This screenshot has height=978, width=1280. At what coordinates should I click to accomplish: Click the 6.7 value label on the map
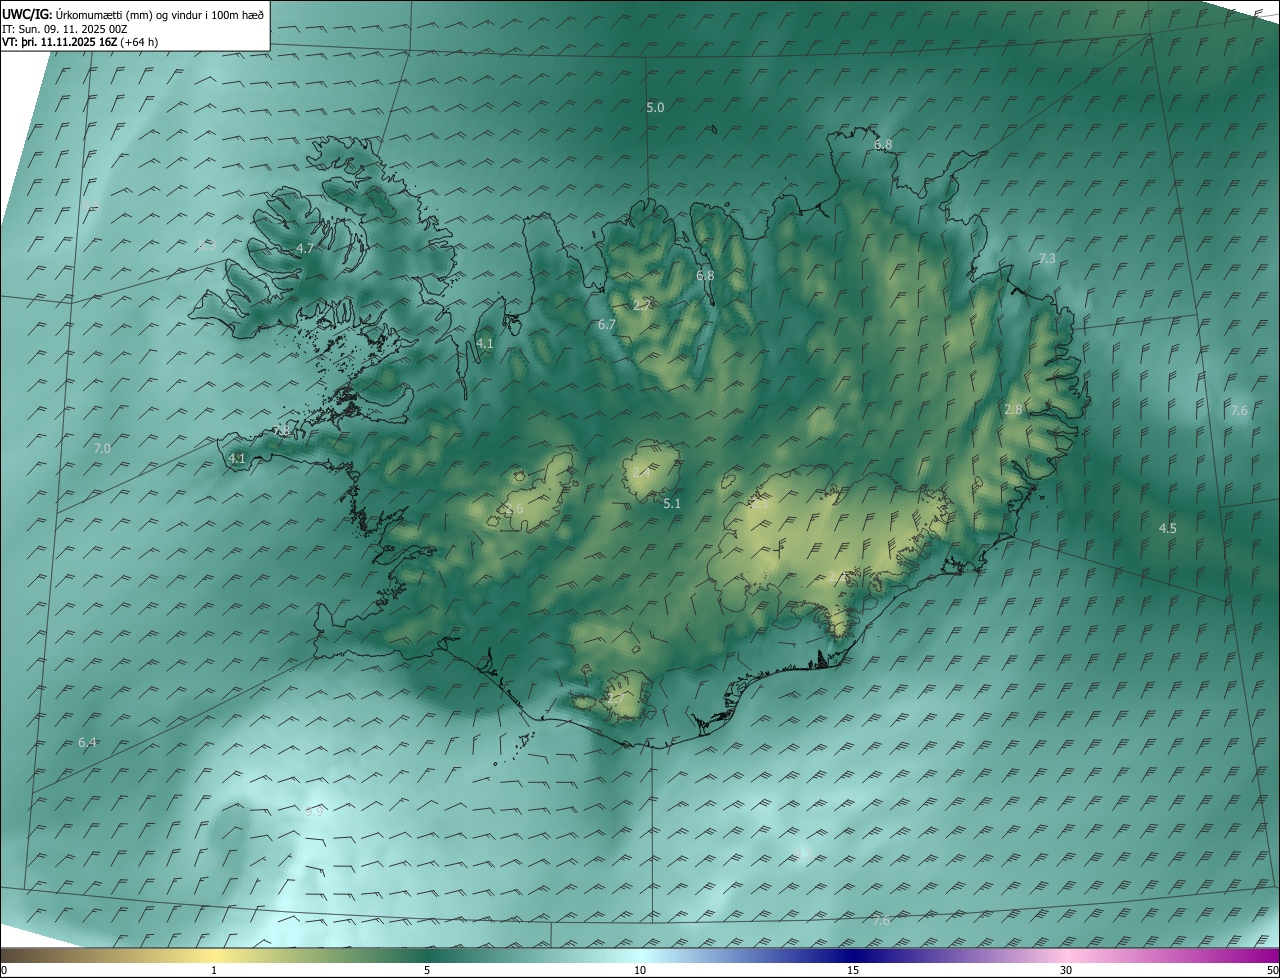point(607,325)
